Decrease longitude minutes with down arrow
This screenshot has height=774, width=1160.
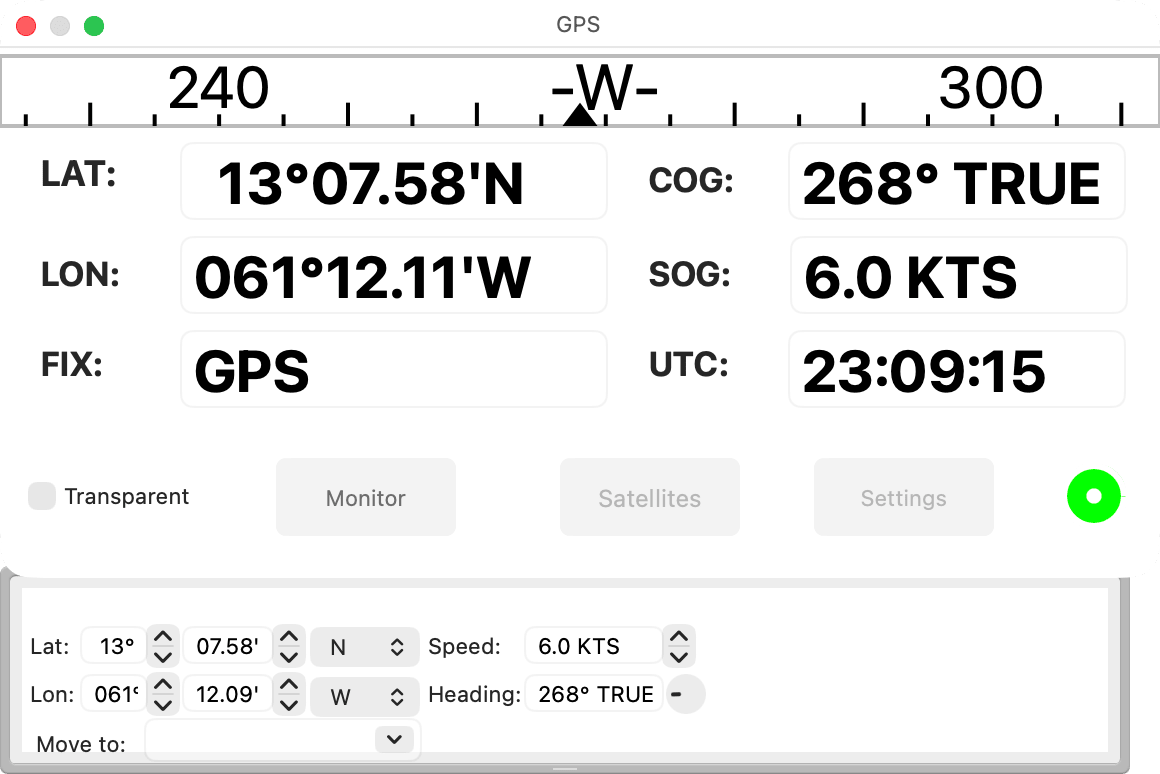(289, 704)
